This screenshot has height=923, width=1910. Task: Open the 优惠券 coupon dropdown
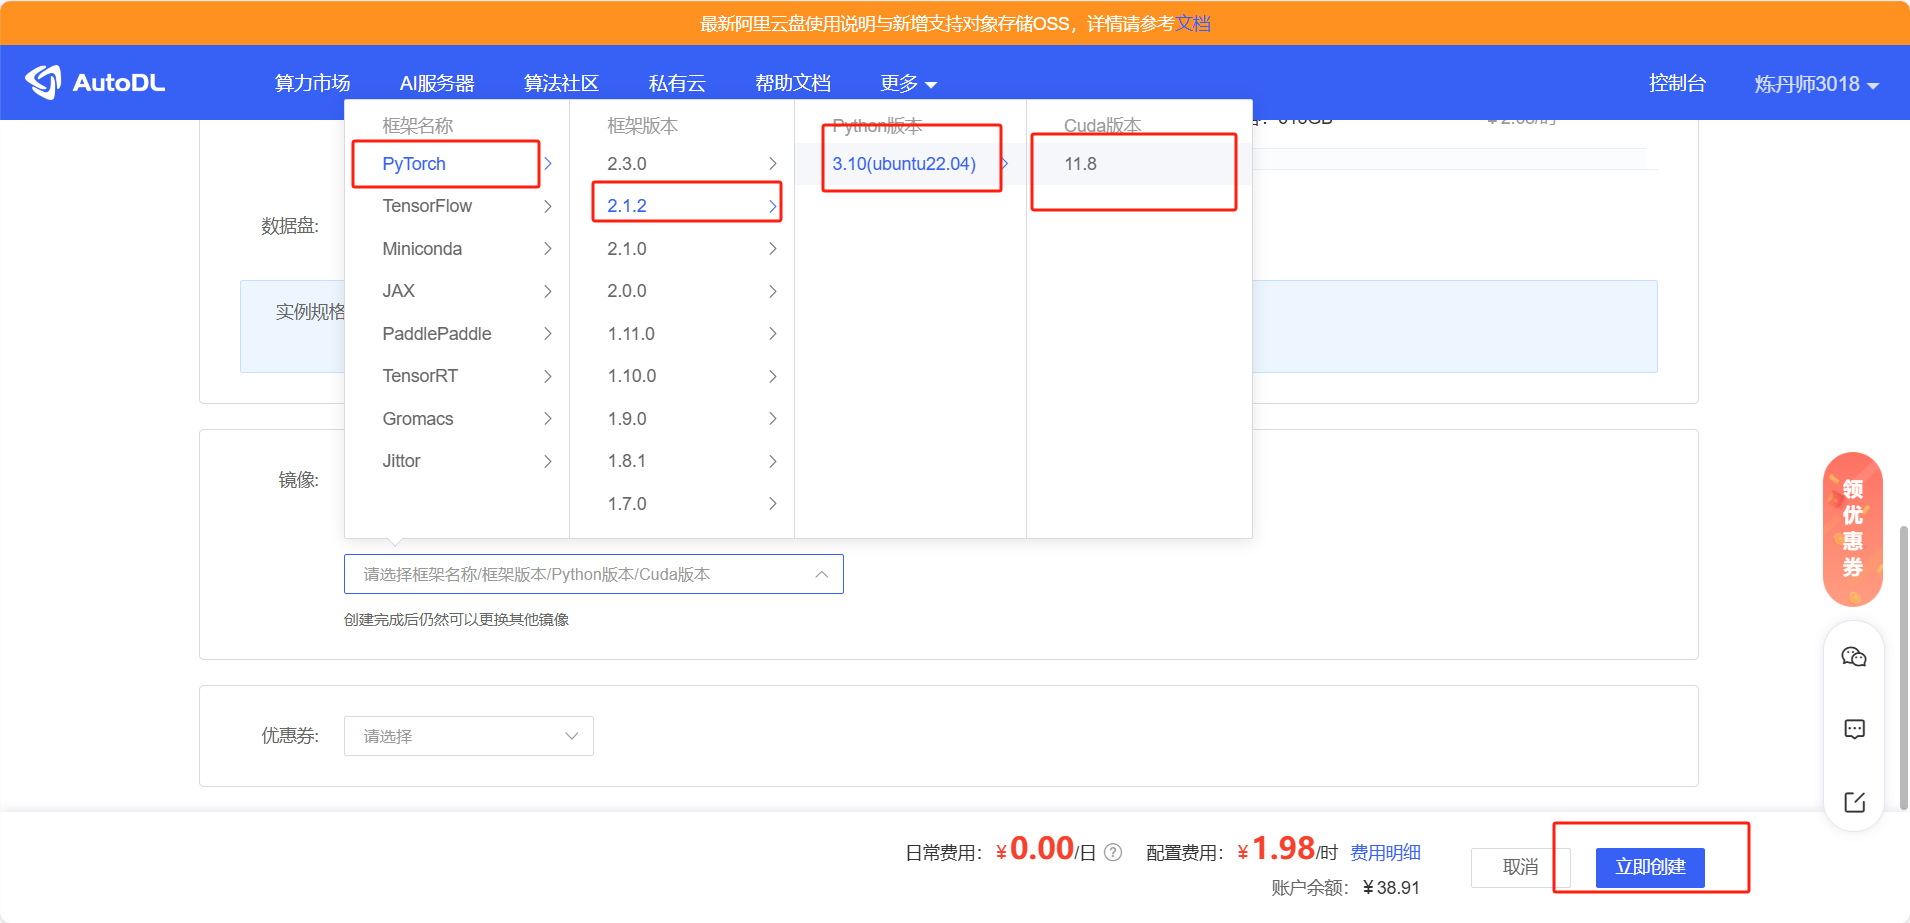tap(469, 736)
